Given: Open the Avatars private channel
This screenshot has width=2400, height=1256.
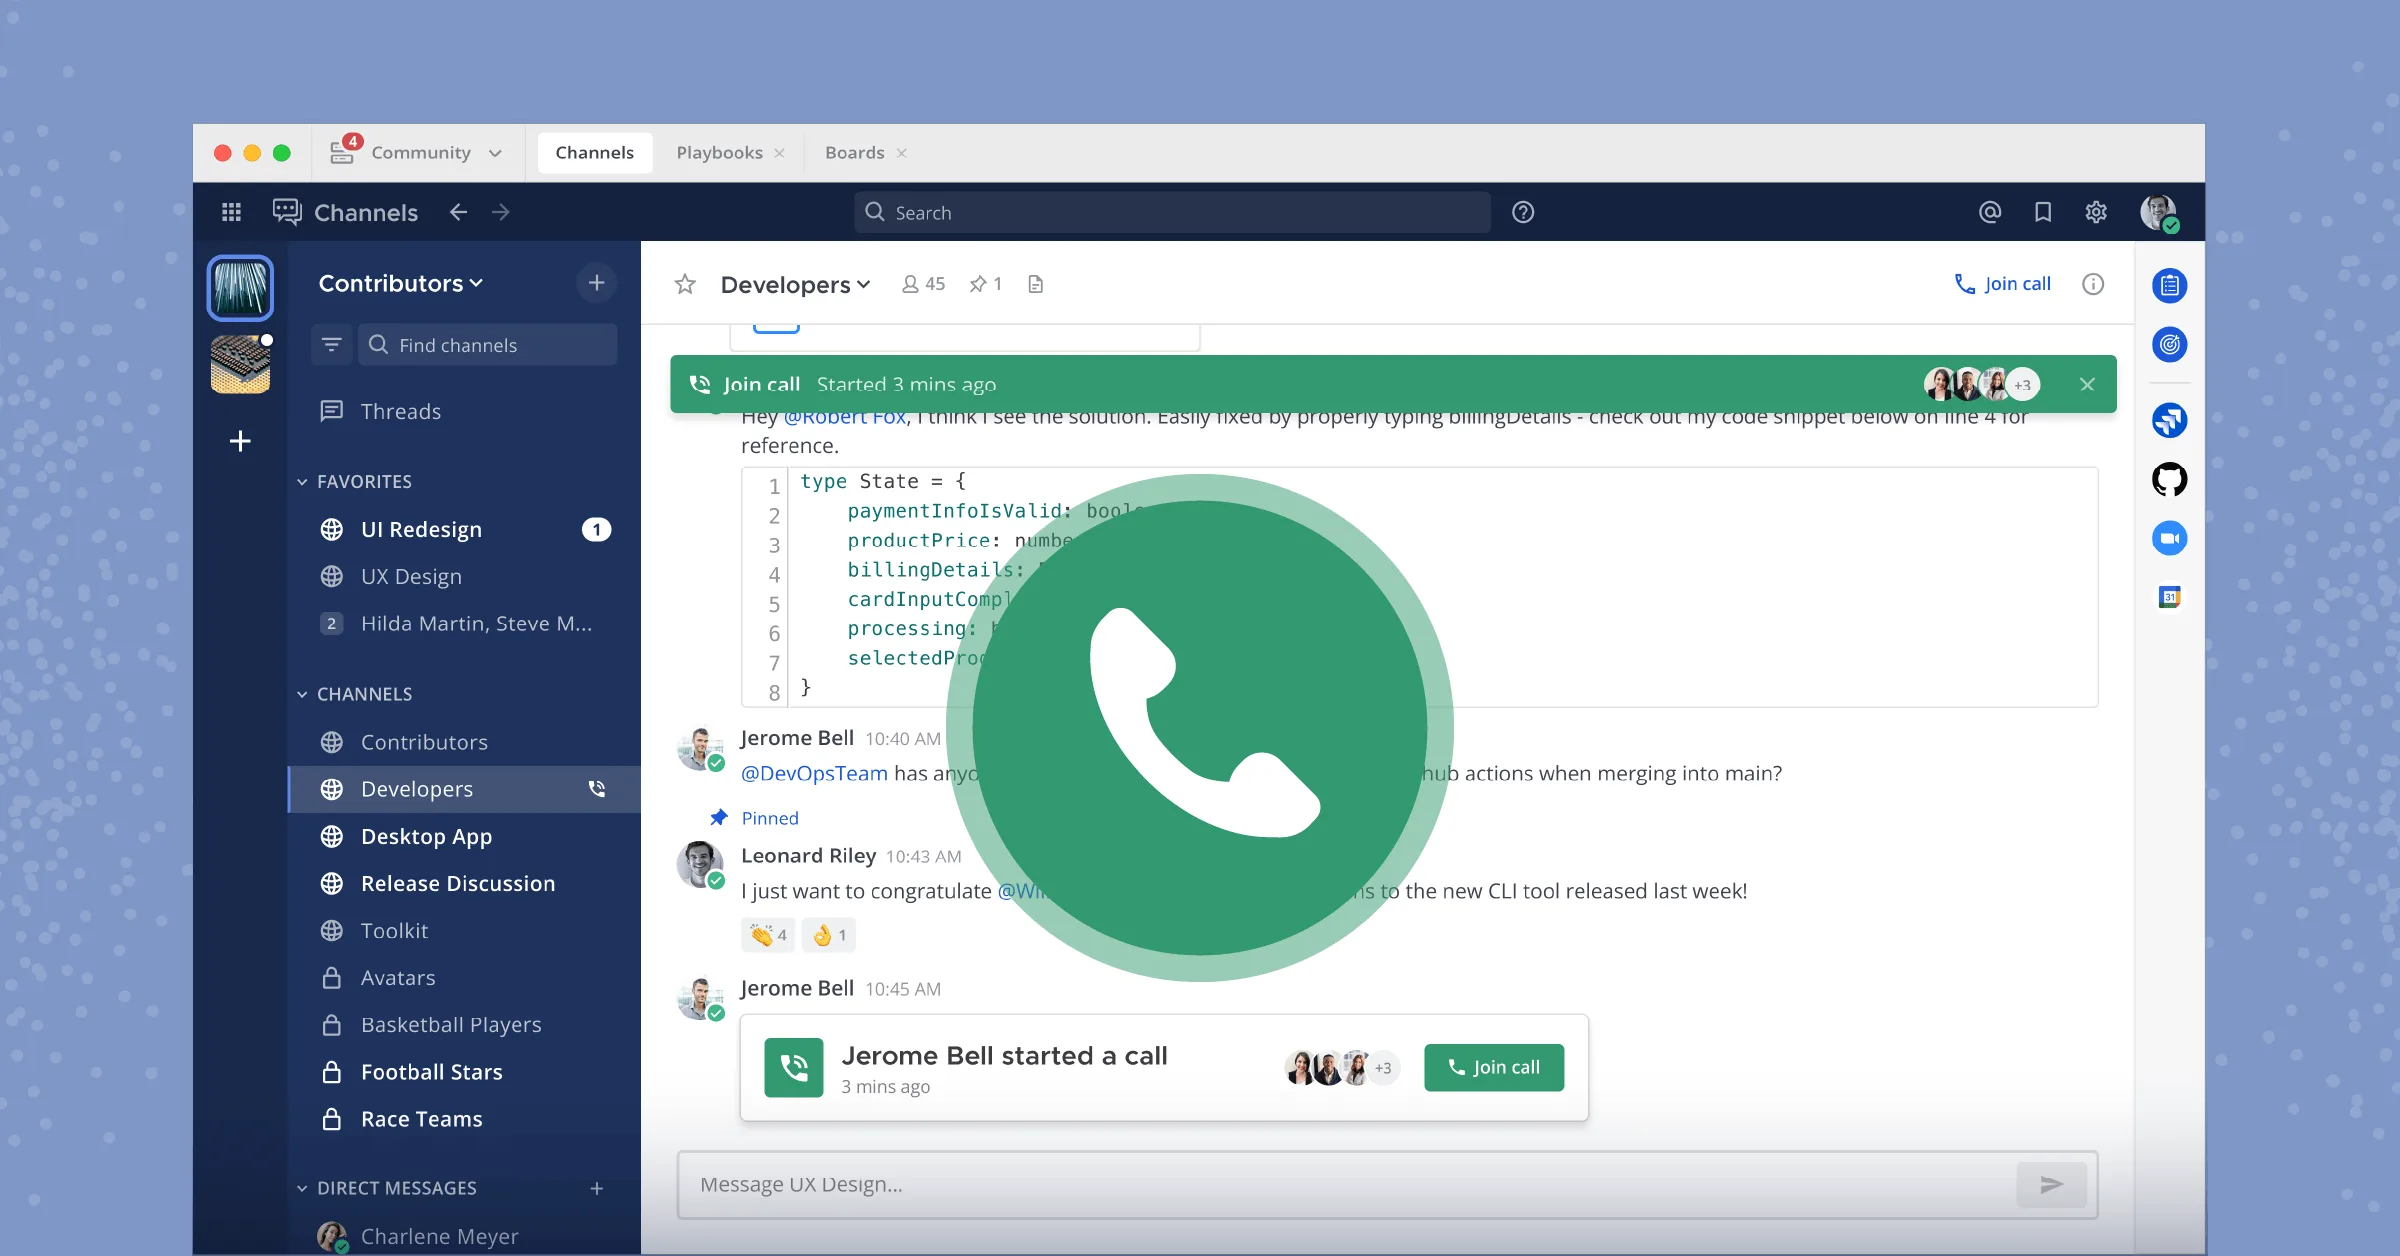Looking at the screenshot, I should pos(465,977).
